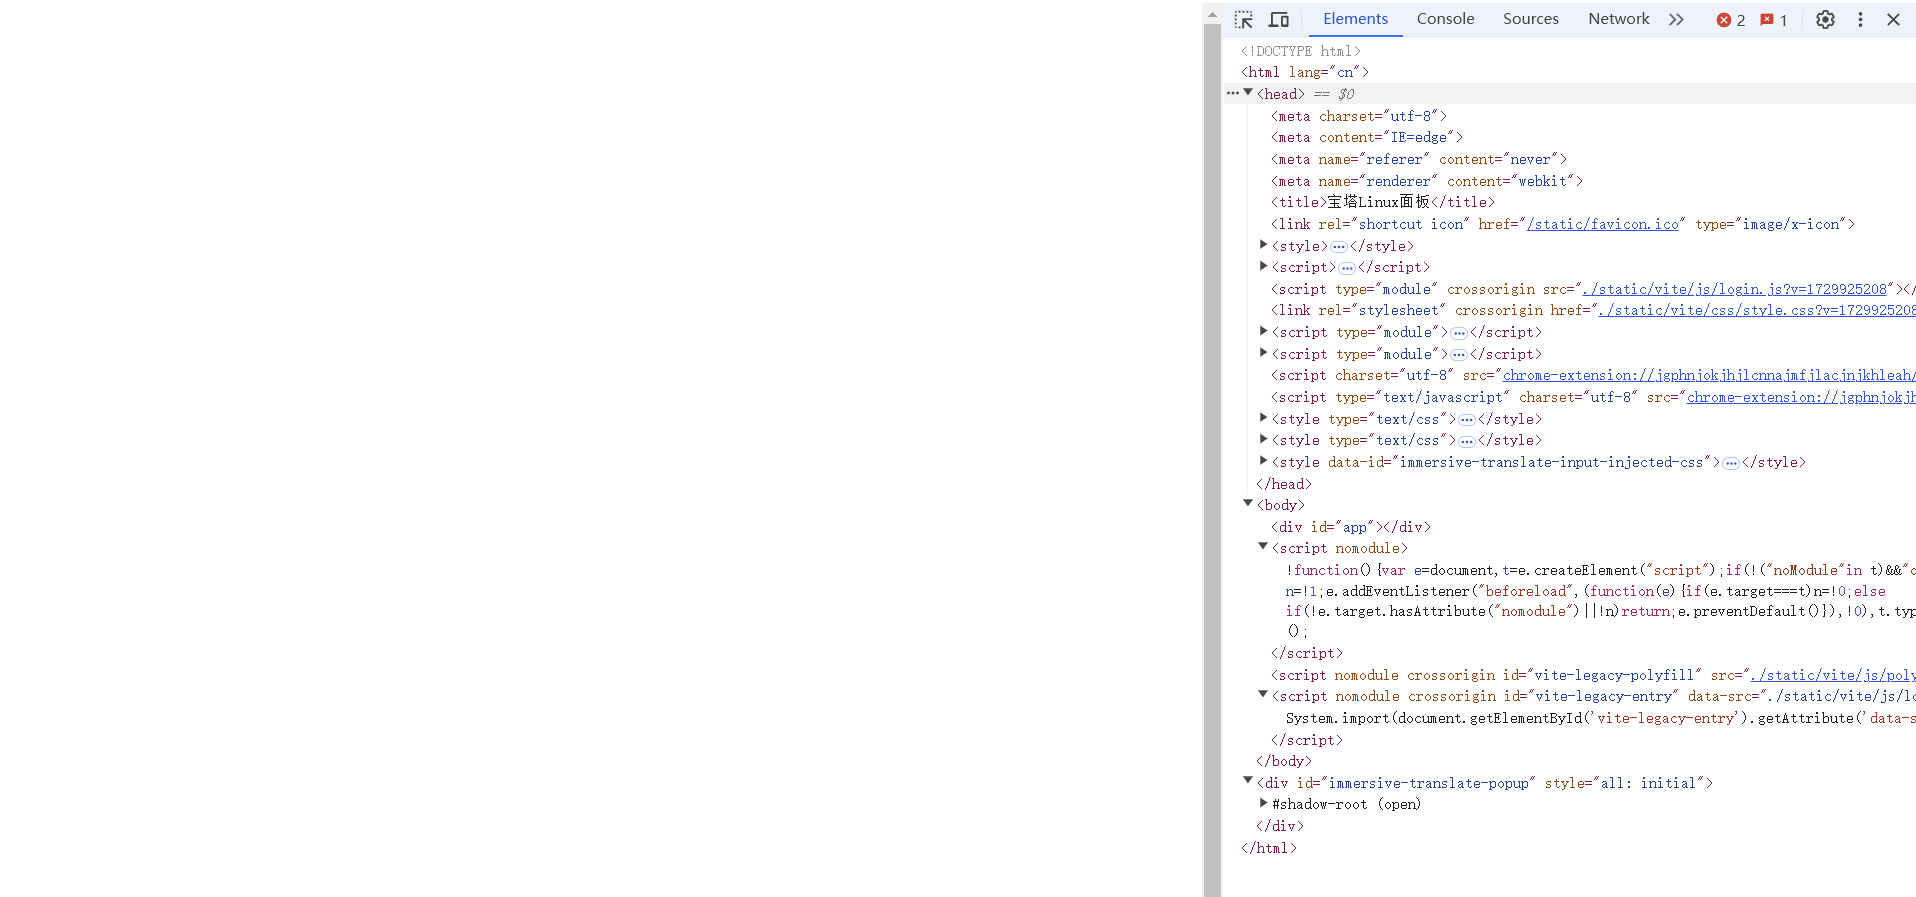This screenshot has height=897, width=1916.
Task: Open the vite-legacy-polyfill src link
Action: [x=1833, y=675]
